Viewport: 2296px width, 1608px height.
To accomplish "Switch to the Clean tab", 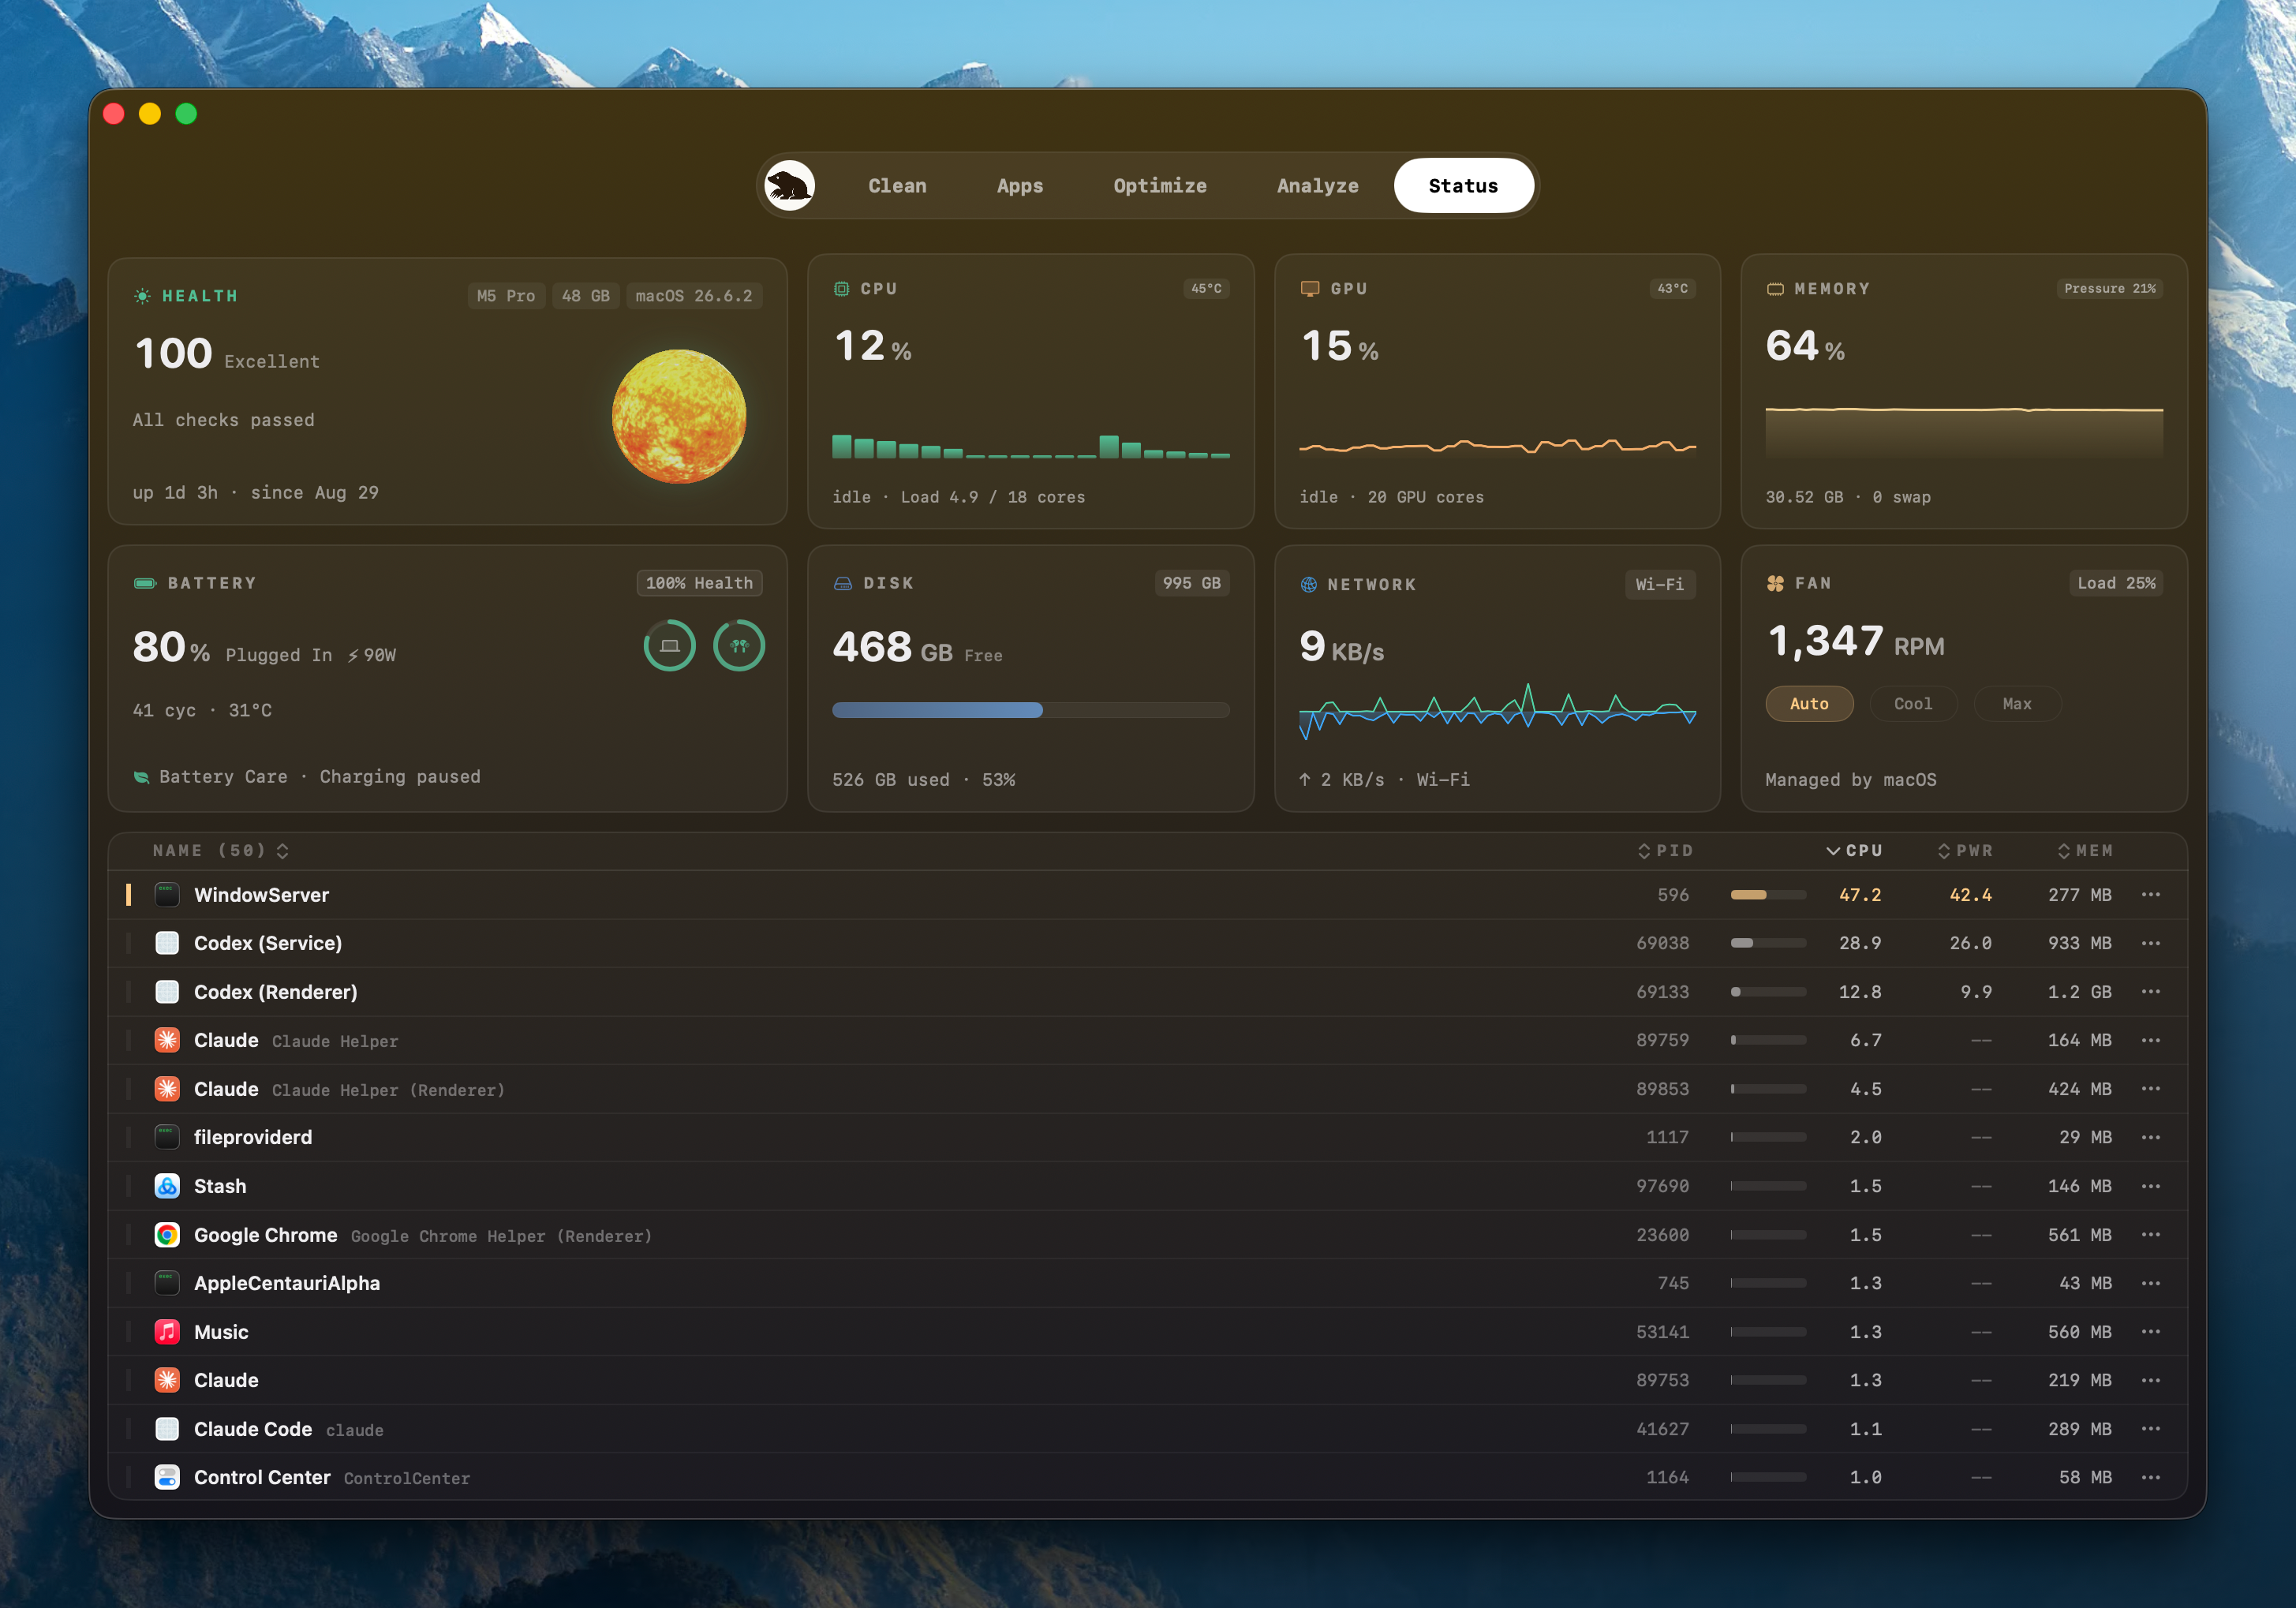I will click(897, 186).
